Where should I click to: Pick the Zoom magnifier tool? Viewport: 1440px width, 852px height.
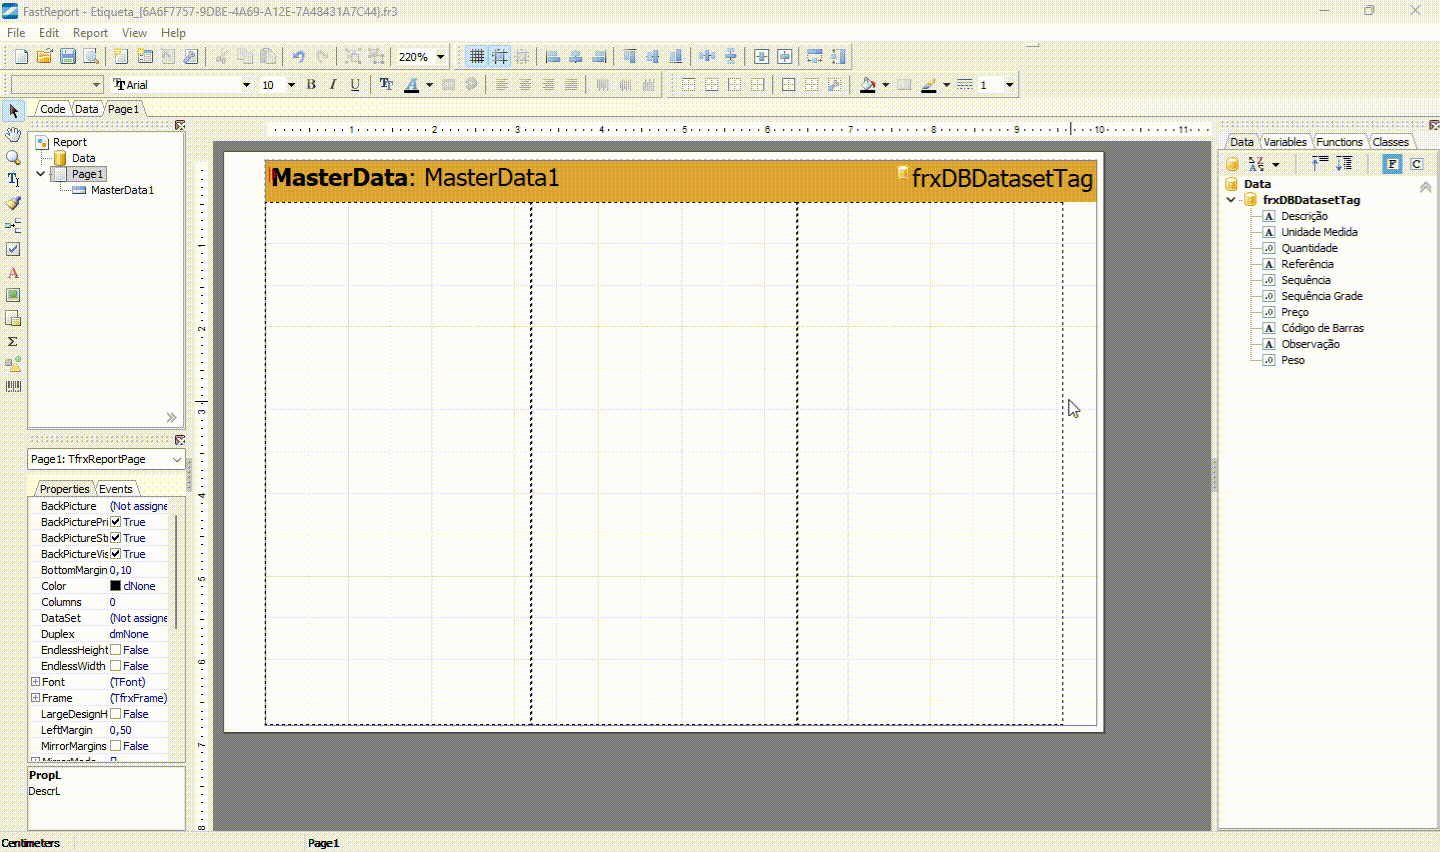tap(13, 157)
